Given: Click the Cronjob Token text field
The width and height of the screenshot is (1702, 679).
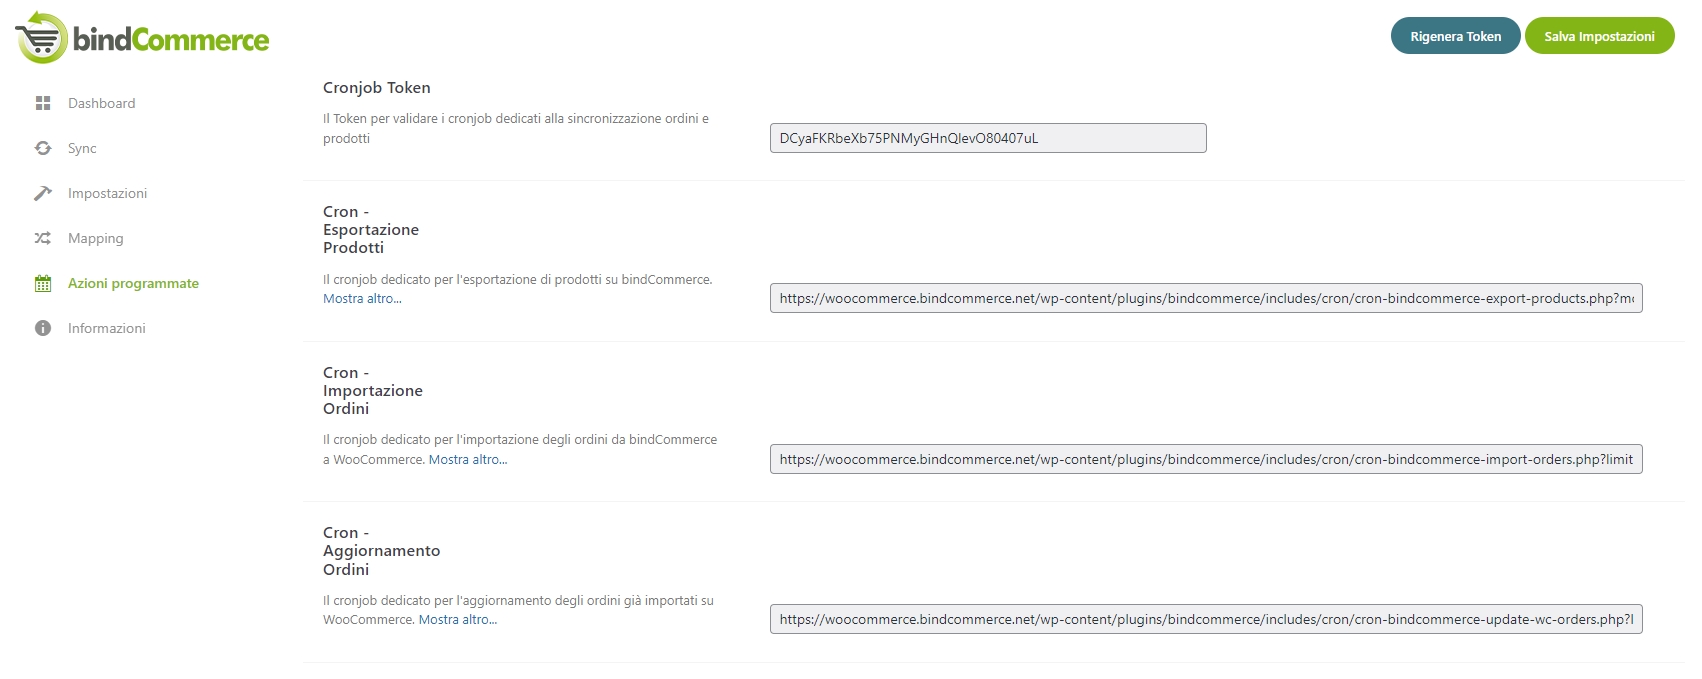Looking at the screenshot, I should [x=987, y=138].
